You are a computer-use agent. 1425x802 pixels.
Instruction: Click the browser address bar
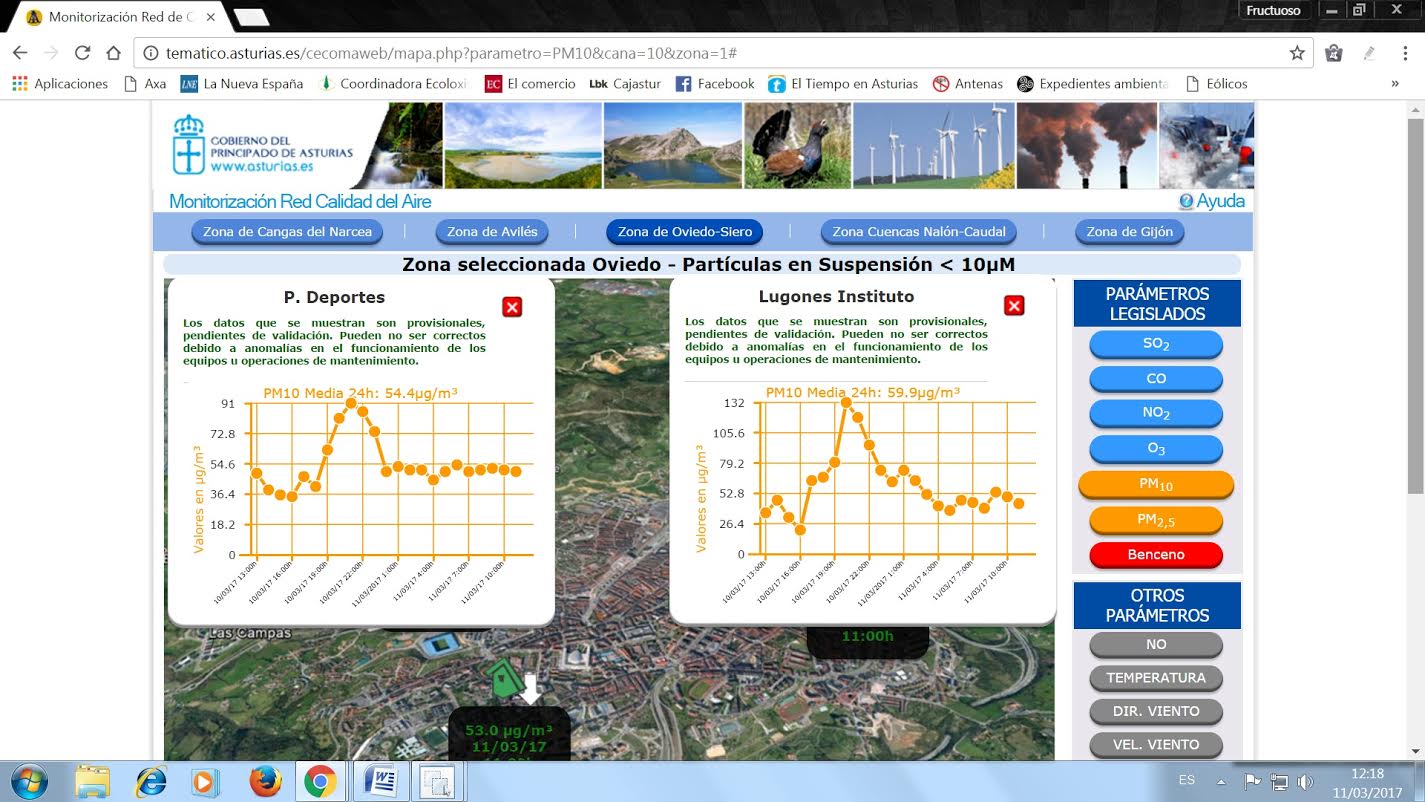pos(700,53)
